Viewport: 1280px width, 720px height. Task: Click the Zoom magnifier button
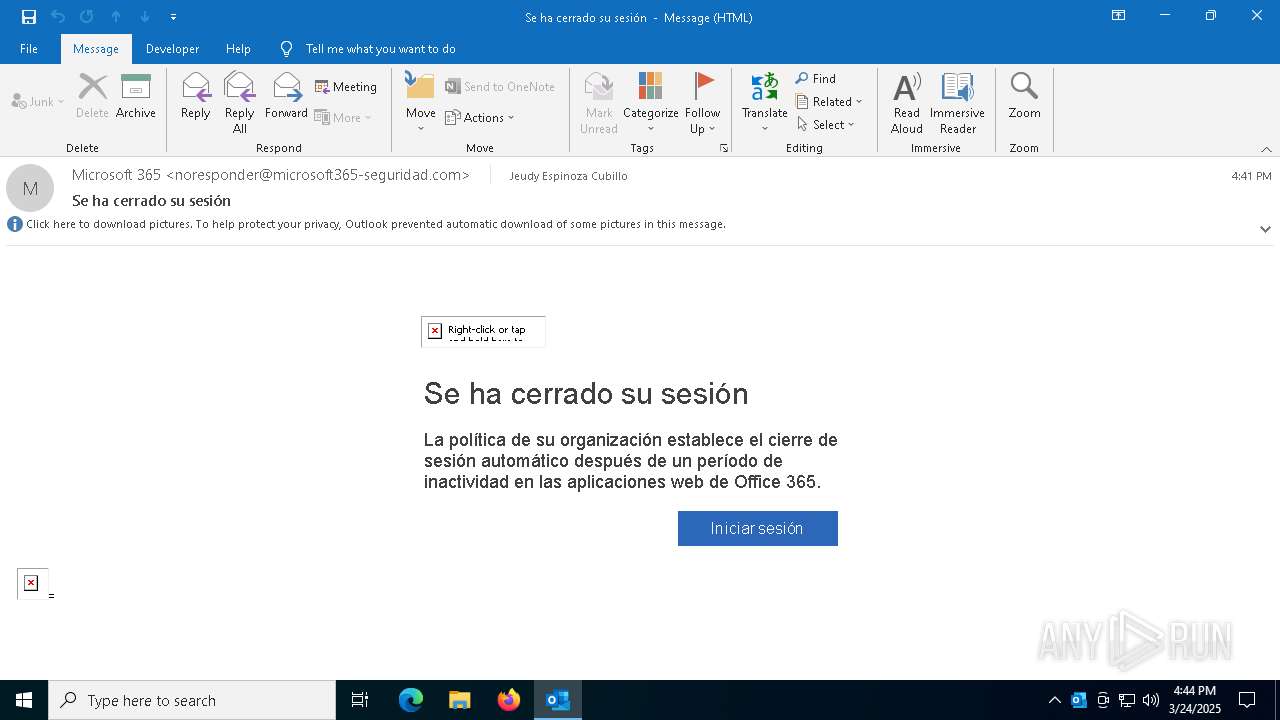1024,96
